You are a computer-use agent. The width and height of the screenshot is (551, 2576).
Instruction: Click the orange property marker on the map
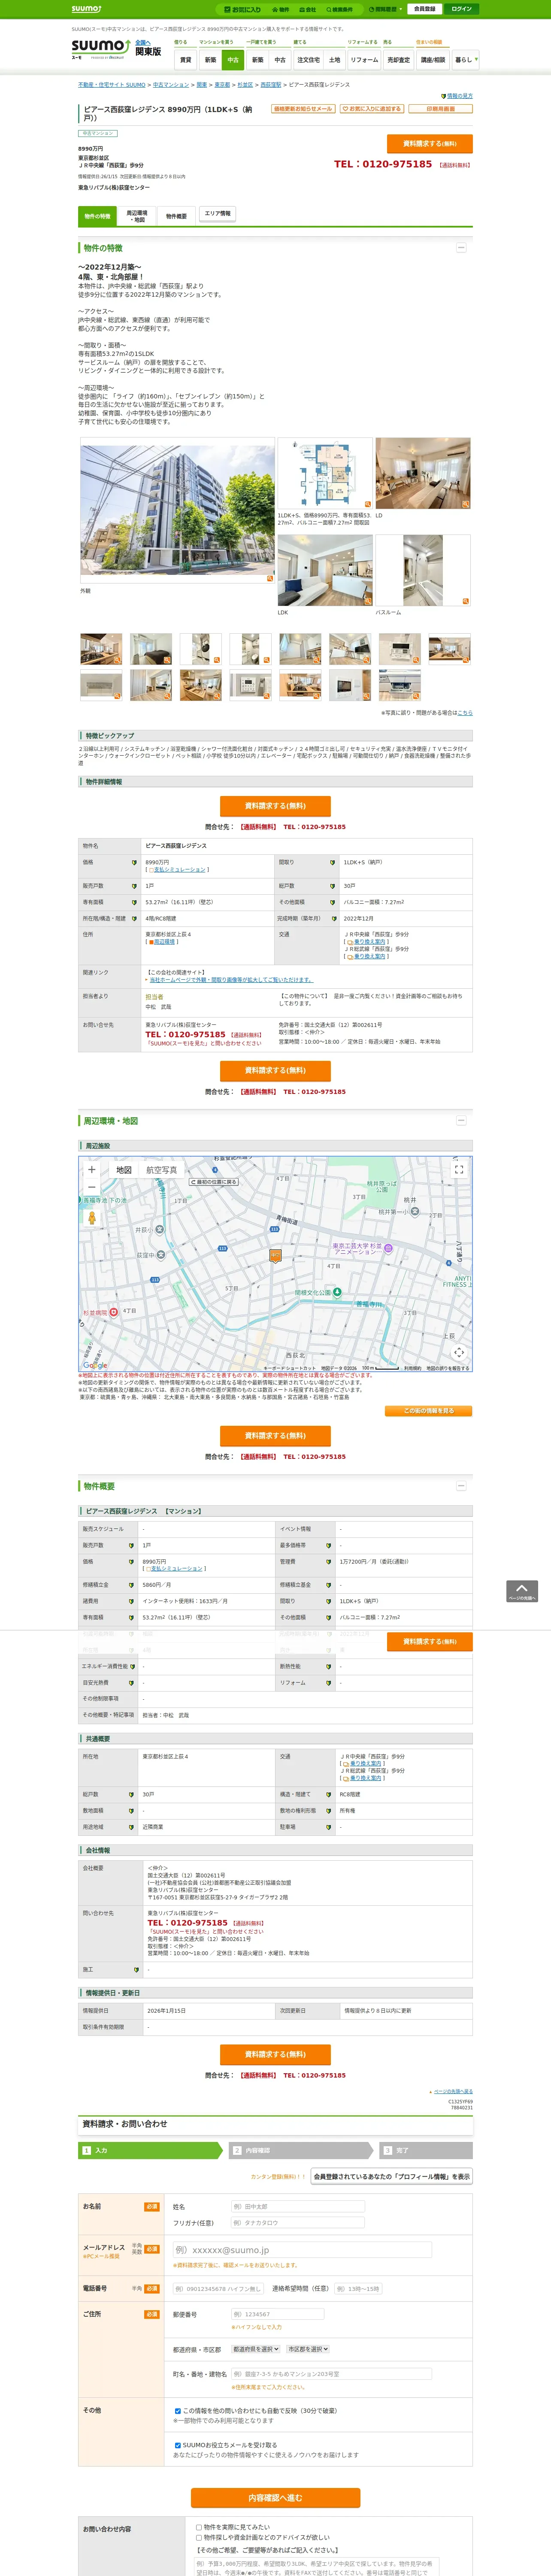coord(275,1255)
